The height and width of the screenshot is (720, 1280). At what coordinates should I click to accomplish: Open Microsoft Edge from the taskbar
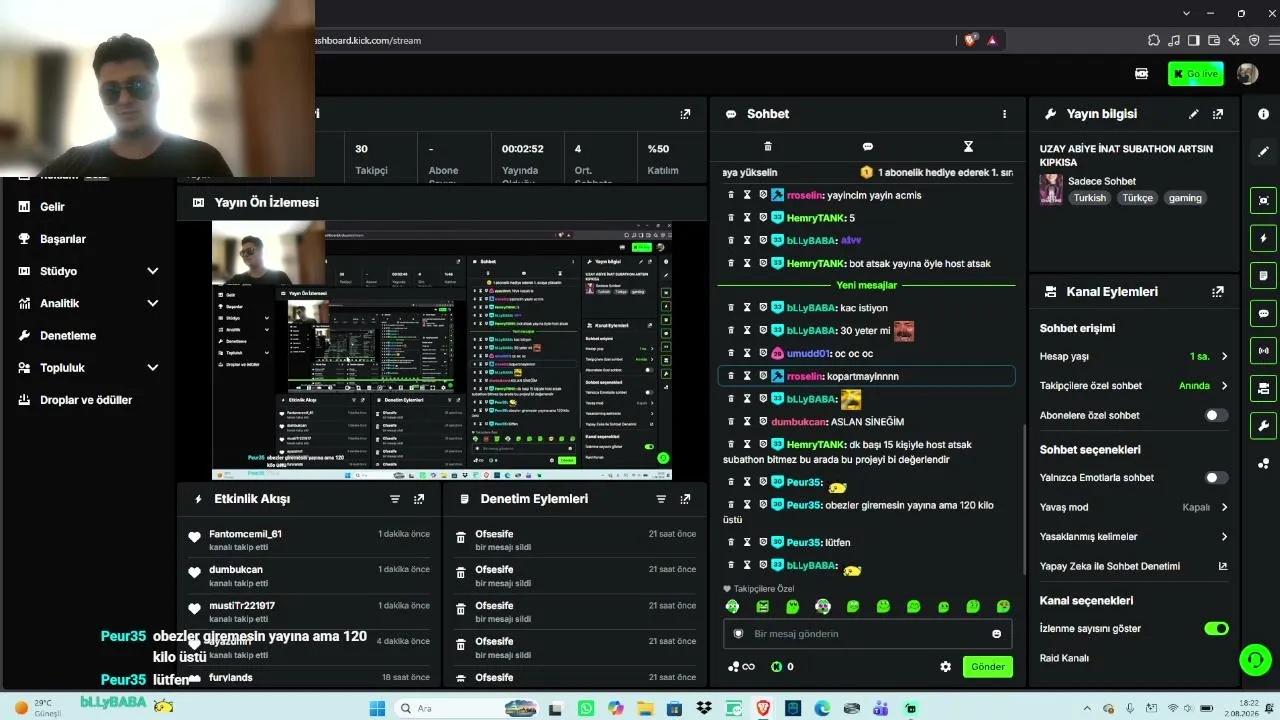click(x=822, y=709)
